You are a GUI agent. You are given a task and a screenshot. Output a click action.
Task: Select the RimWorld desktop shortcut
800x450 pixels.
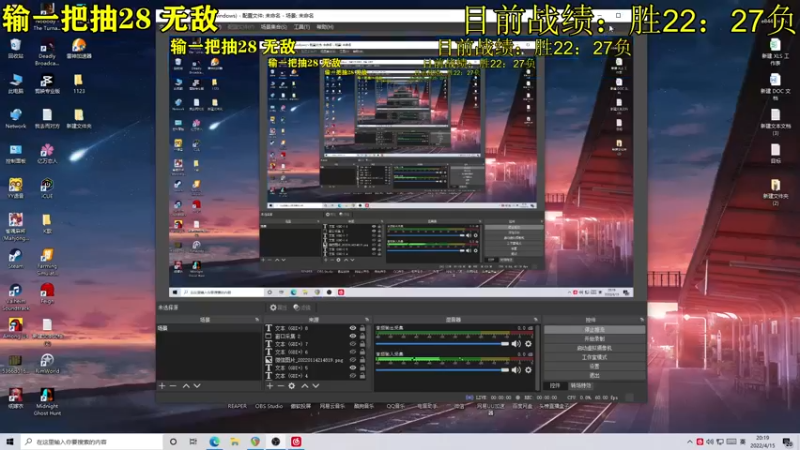tap(47, 363)
